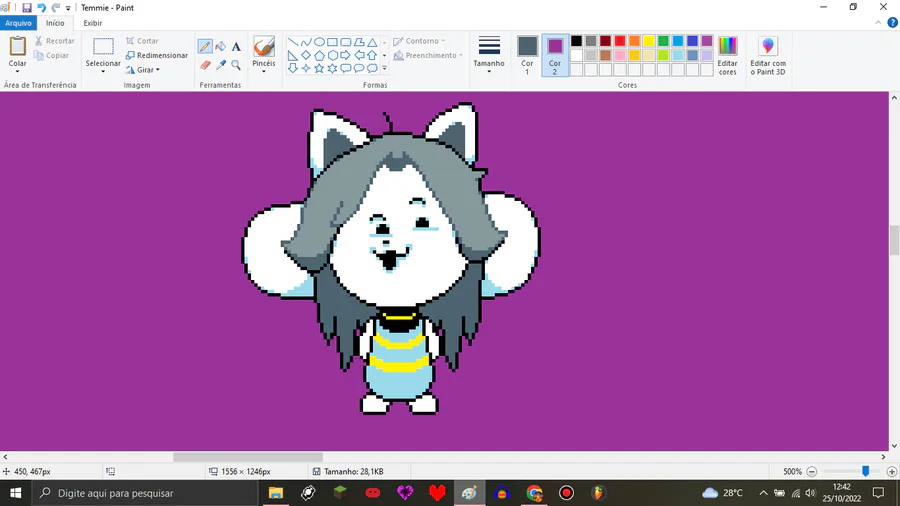Viewport: 900px width, 506px height.
Task: Click the Editar cores button
Action: (727, 55)
